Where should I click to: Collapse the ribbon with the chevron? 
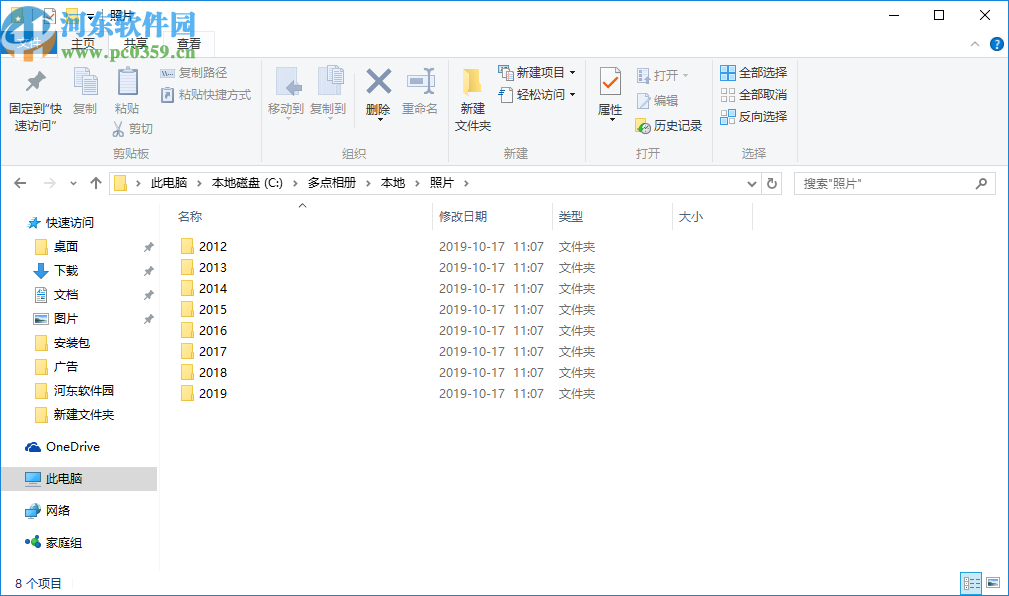(974, 44)
